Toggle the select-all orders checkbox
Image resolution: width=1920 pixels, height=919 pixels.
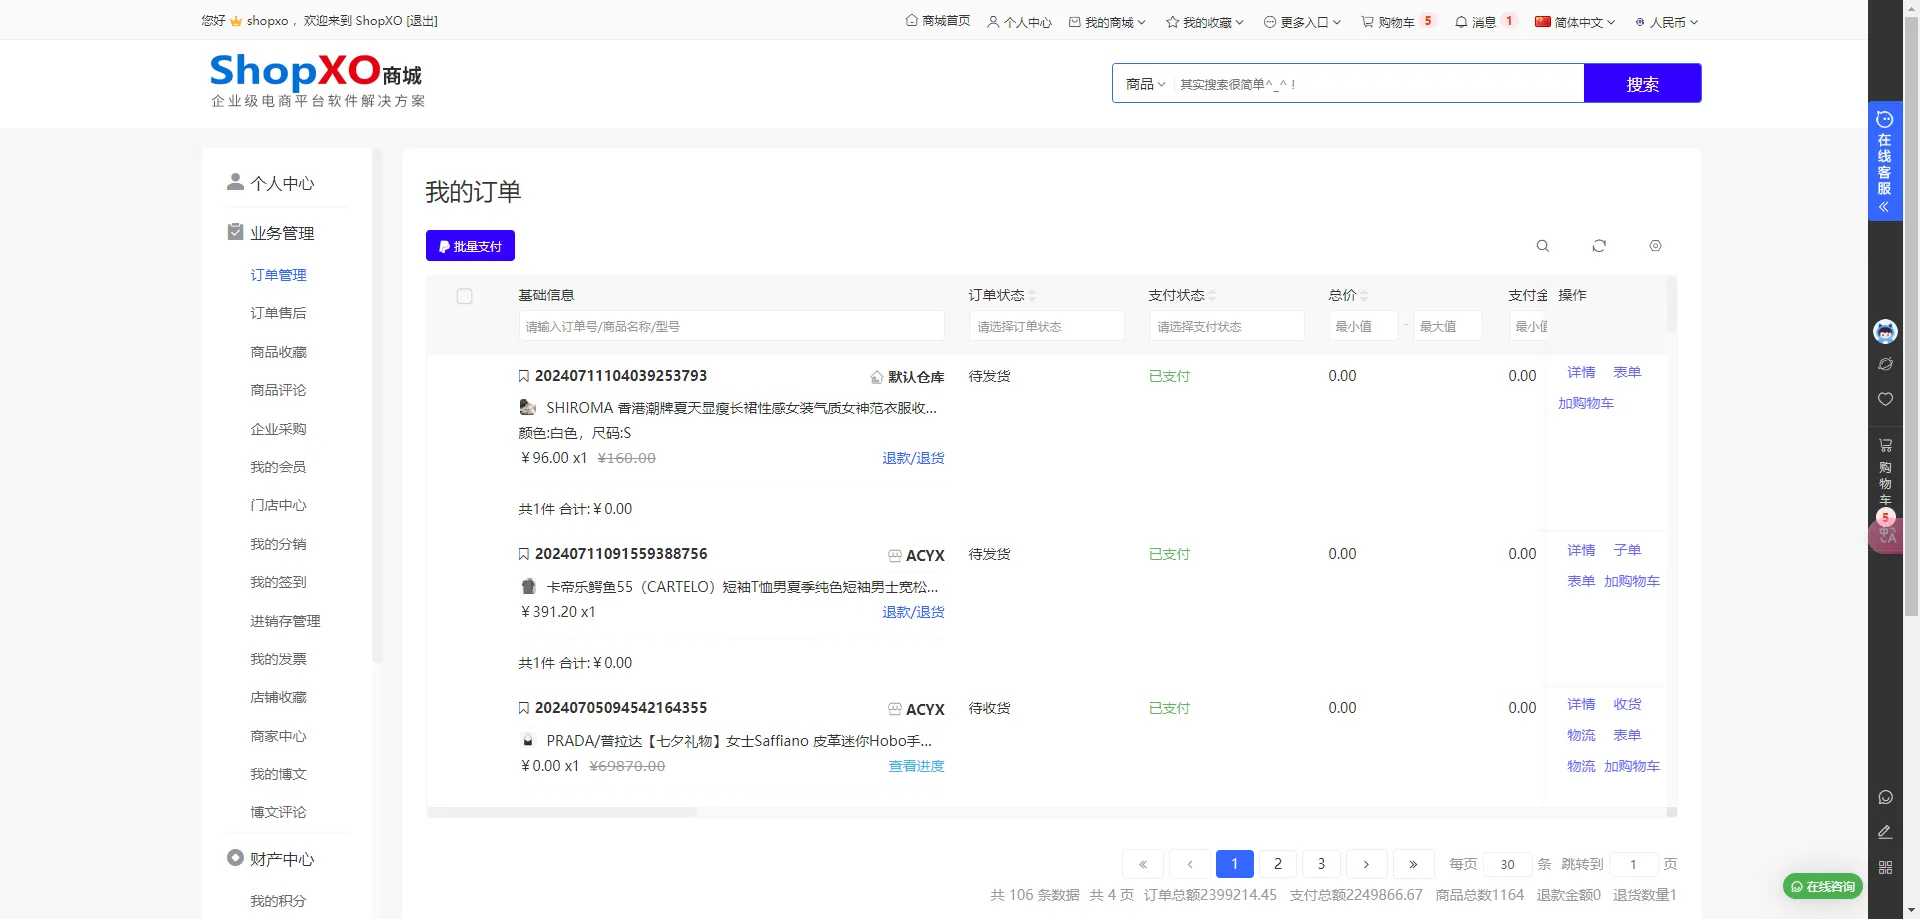point(464,296)
